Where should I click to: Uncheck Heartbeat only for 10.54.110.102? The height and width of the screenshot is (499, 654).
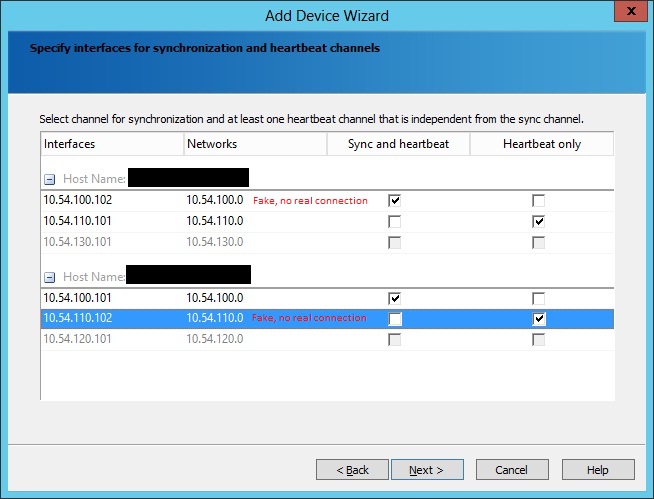[x=538, y=319]
